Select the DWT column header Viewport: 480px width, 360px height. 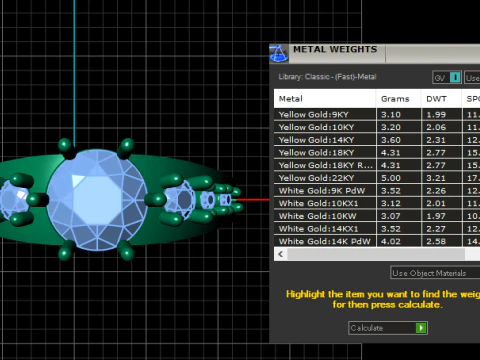point(442,99)
